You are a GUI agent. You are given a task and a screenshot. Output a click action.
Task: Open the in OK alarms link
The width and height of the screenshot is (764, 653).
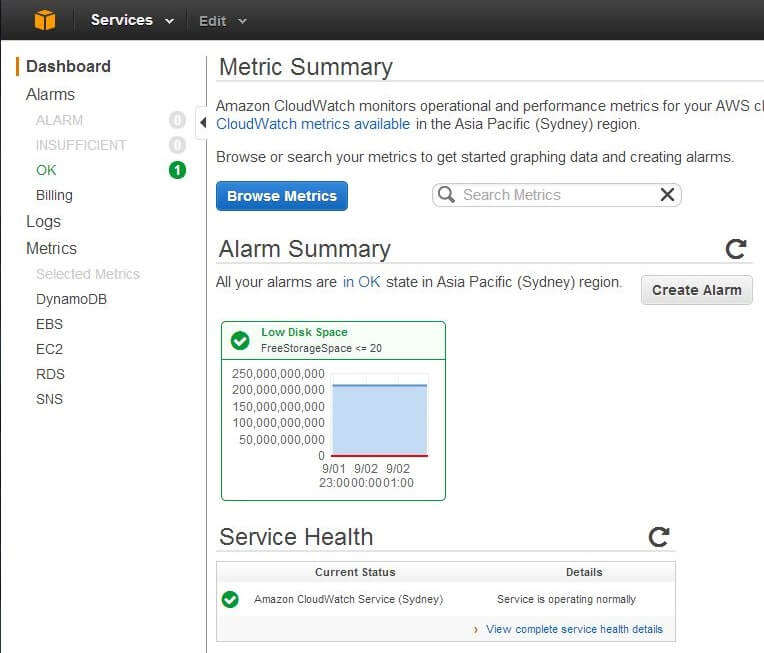(361, 282)
